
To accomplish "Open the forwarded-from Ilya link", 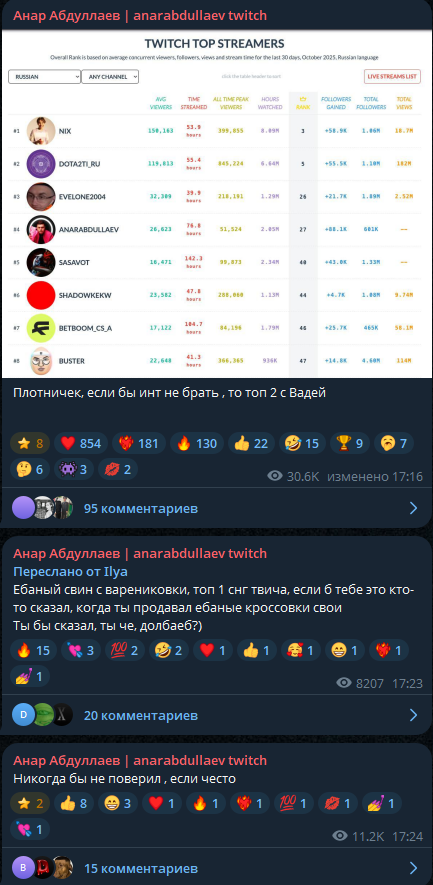I will (x=70, y=572).
